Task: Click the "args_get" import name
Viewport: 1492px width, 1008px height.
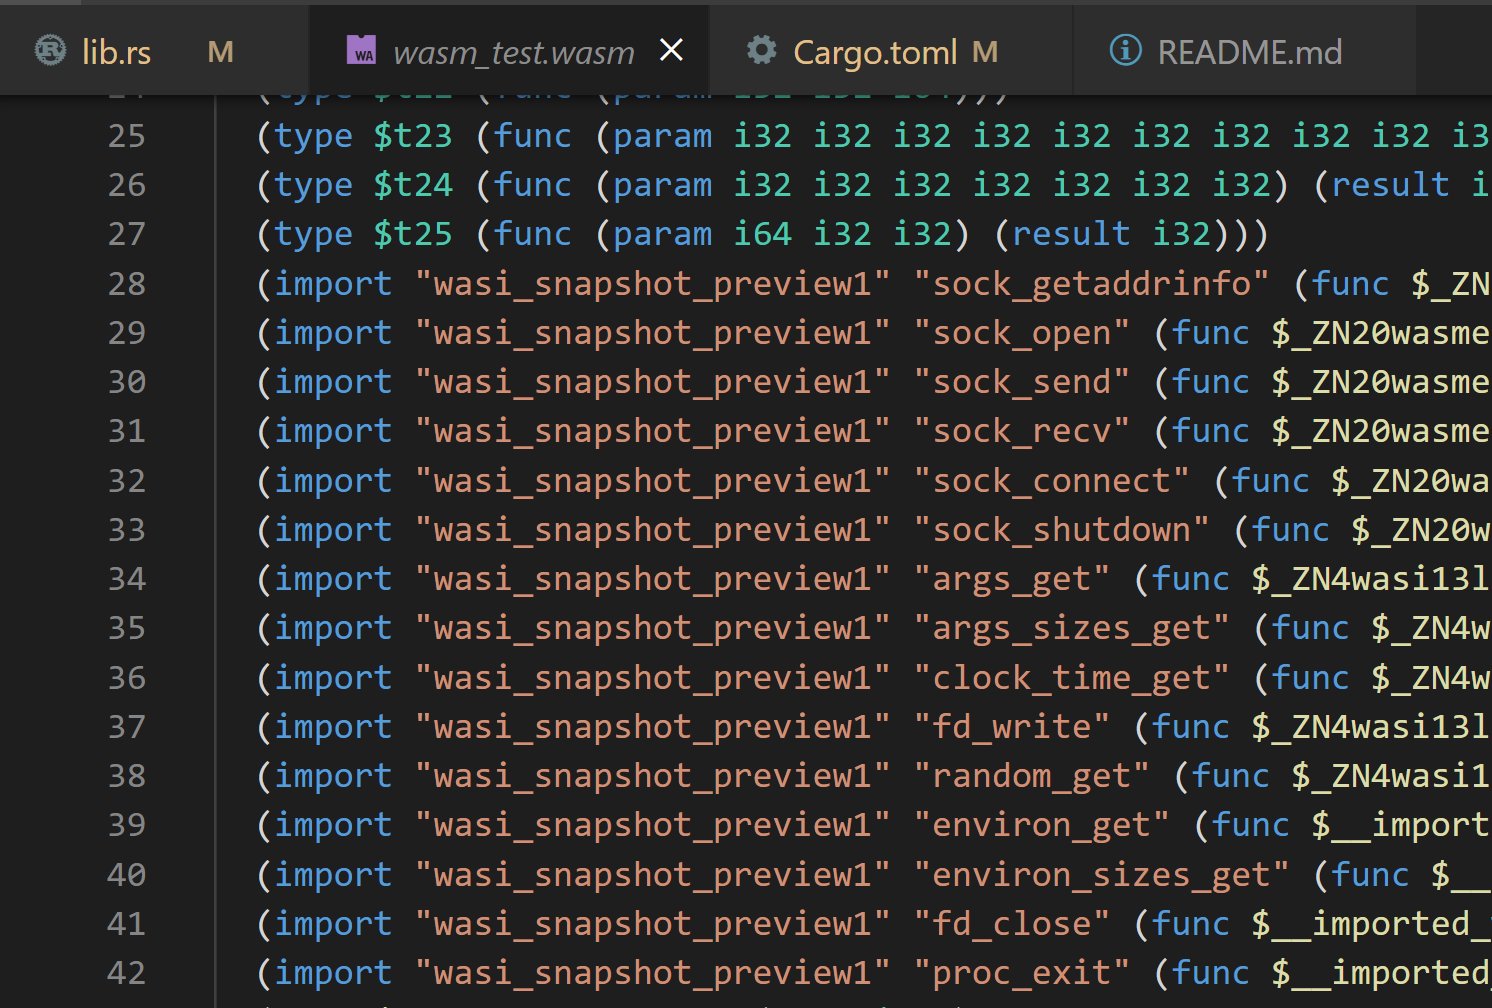Action: (x=1012, y=579)
